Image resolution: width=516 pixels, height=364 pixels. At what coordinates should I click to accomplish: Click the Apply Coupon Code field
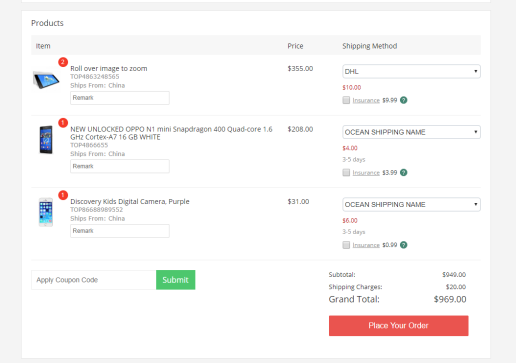94,280
